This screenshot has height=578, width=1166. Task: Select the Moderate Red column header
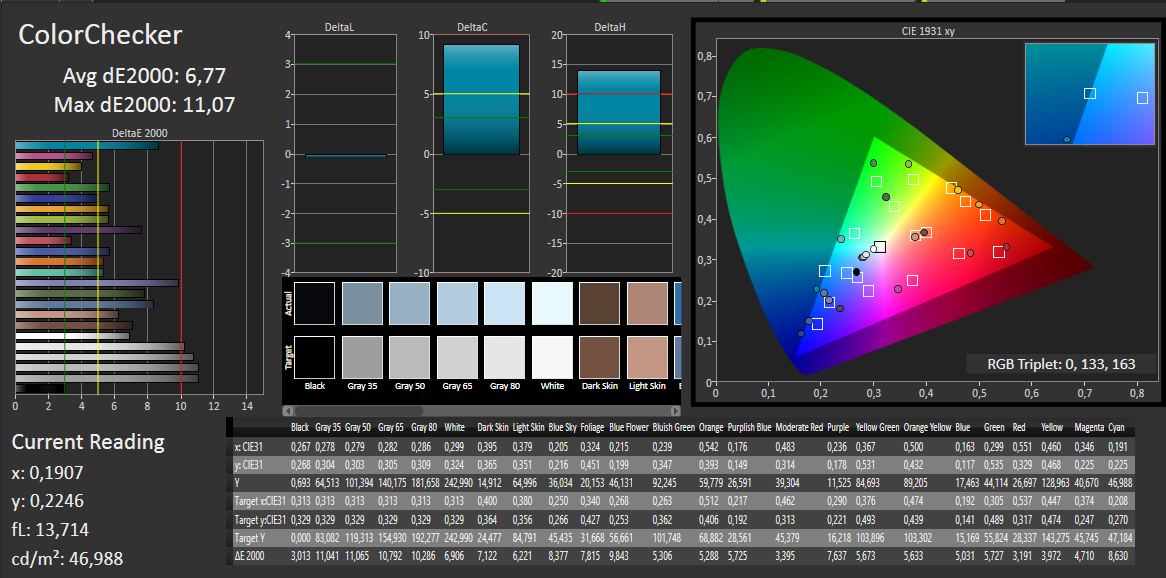(799, 428)
